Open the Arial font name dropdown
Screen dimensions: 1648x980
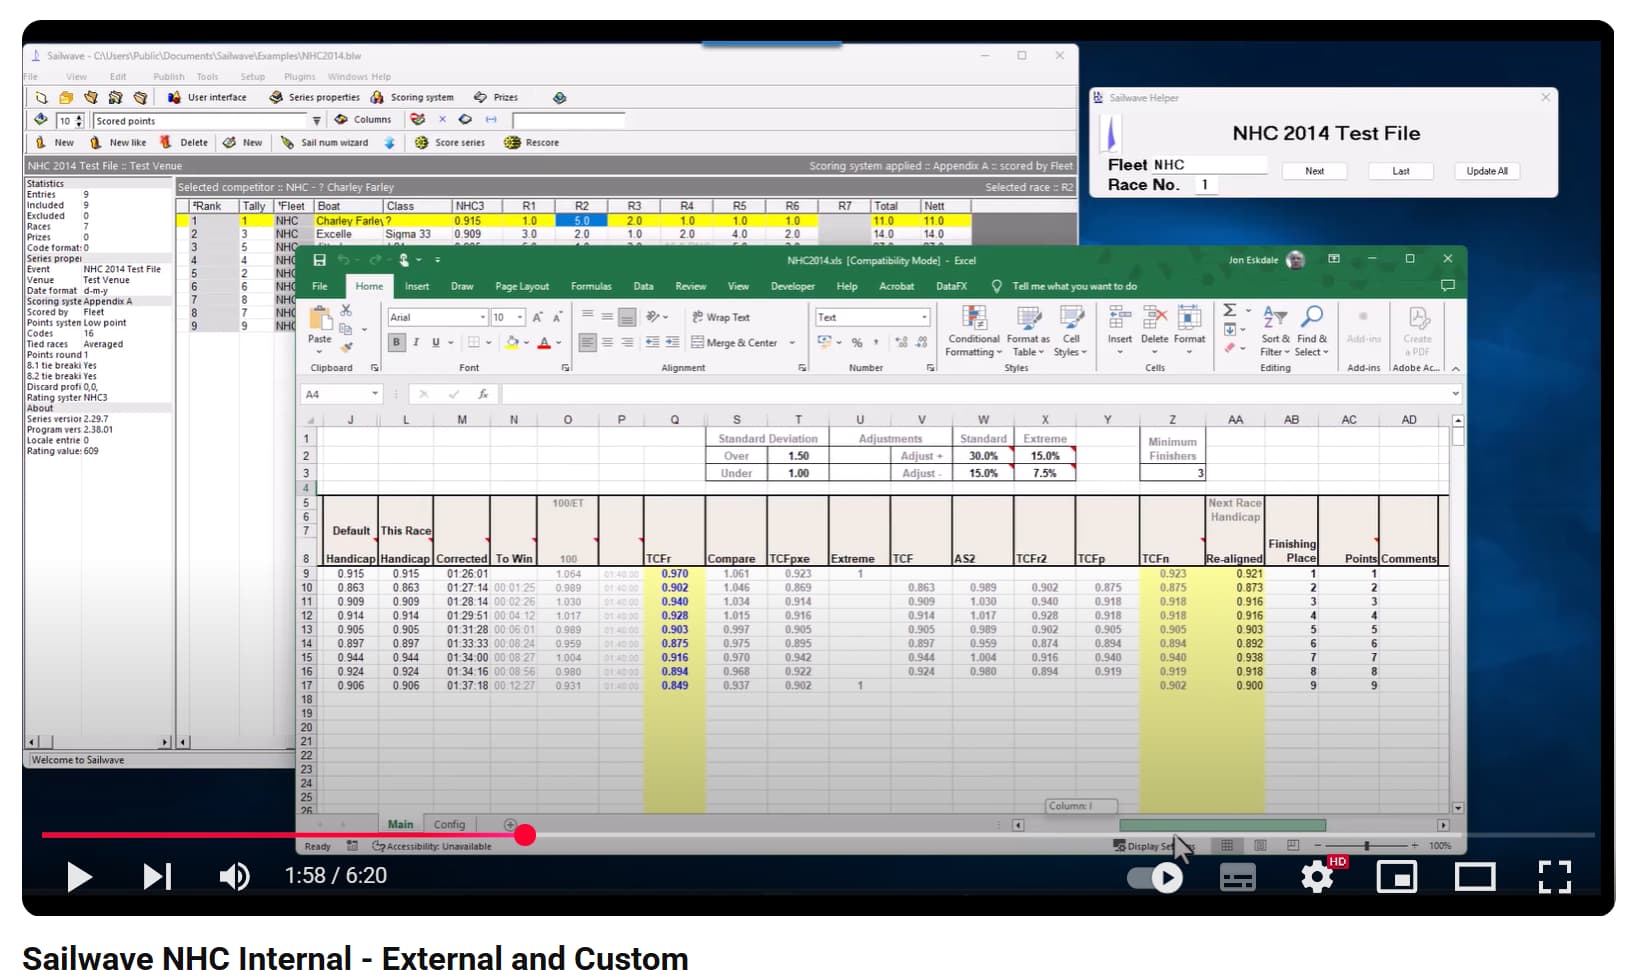pos(482,317)
